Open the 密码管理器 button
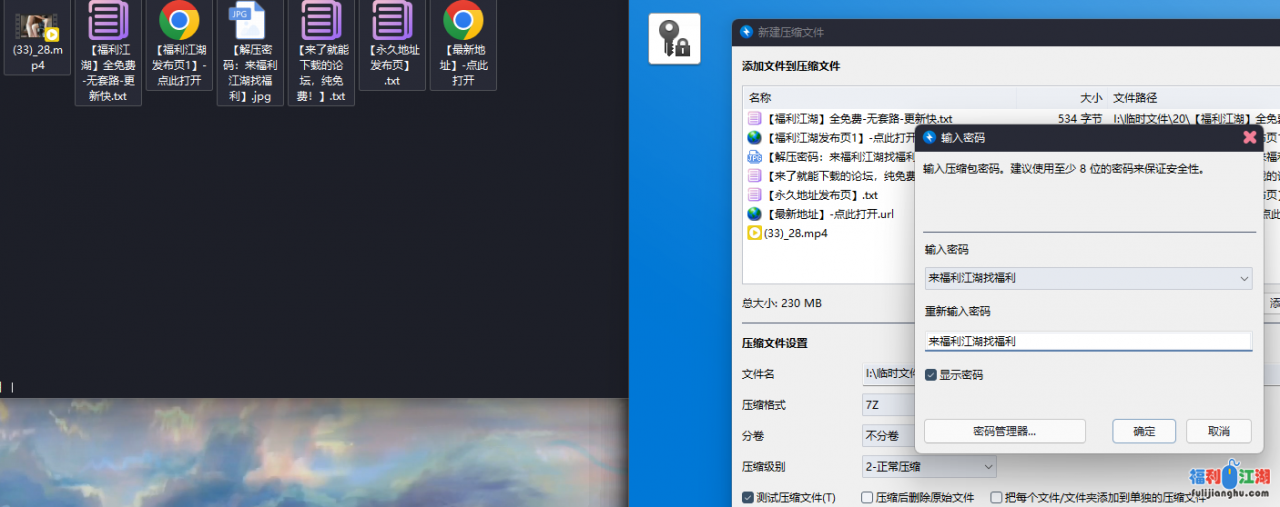Screen dimensions: 1280x507 [1004, 431]
